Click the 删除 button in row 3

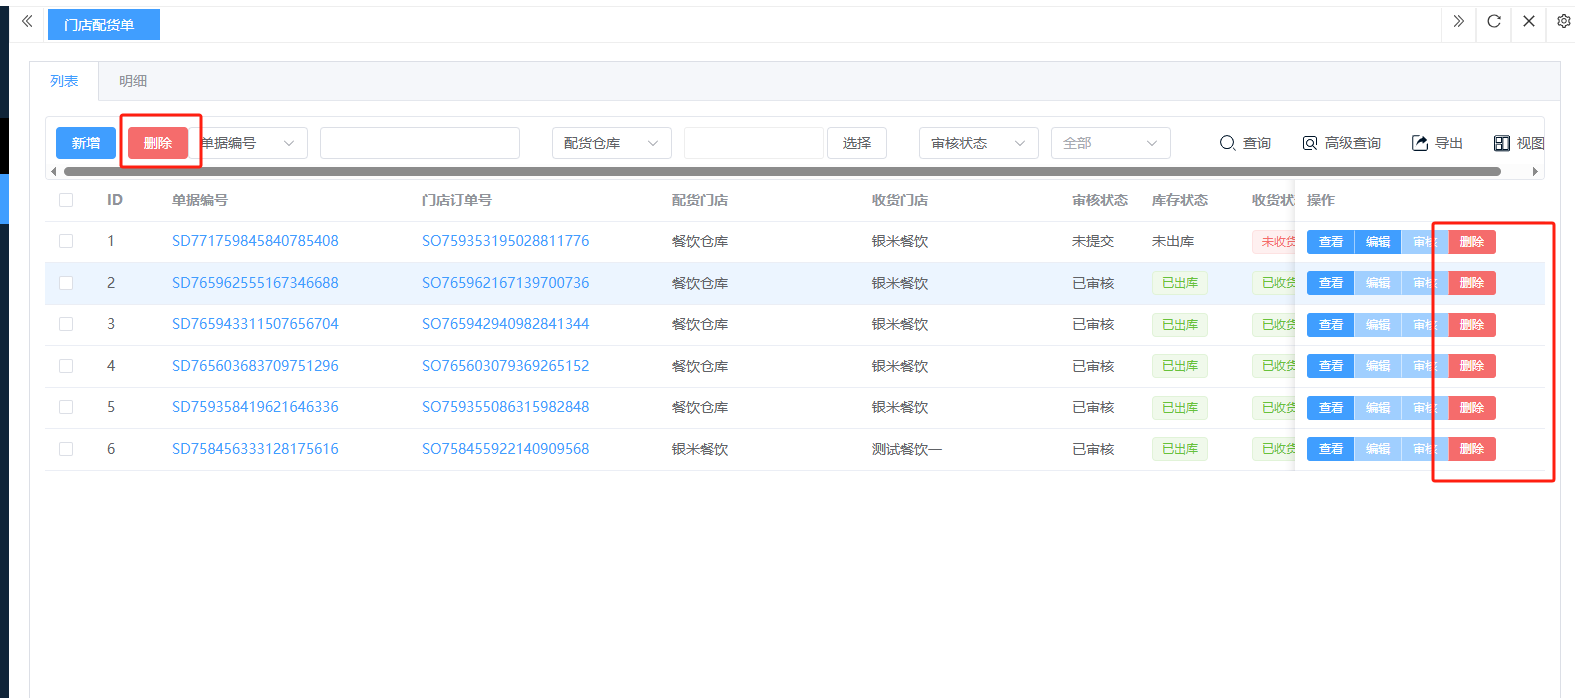pos(1472,325)
